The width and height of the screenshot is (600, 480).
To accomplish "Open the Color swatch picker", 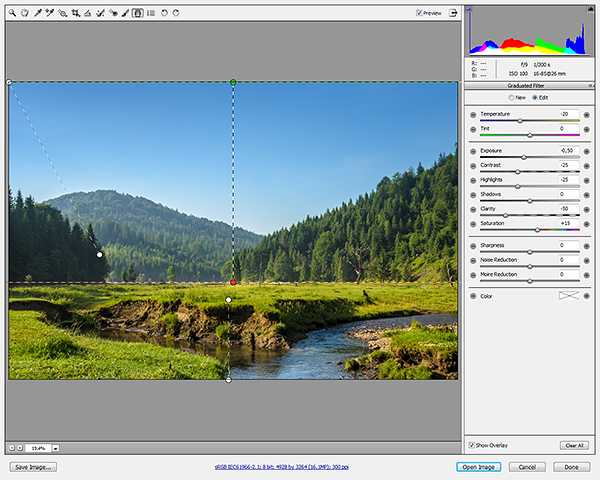I will point(568,296).
